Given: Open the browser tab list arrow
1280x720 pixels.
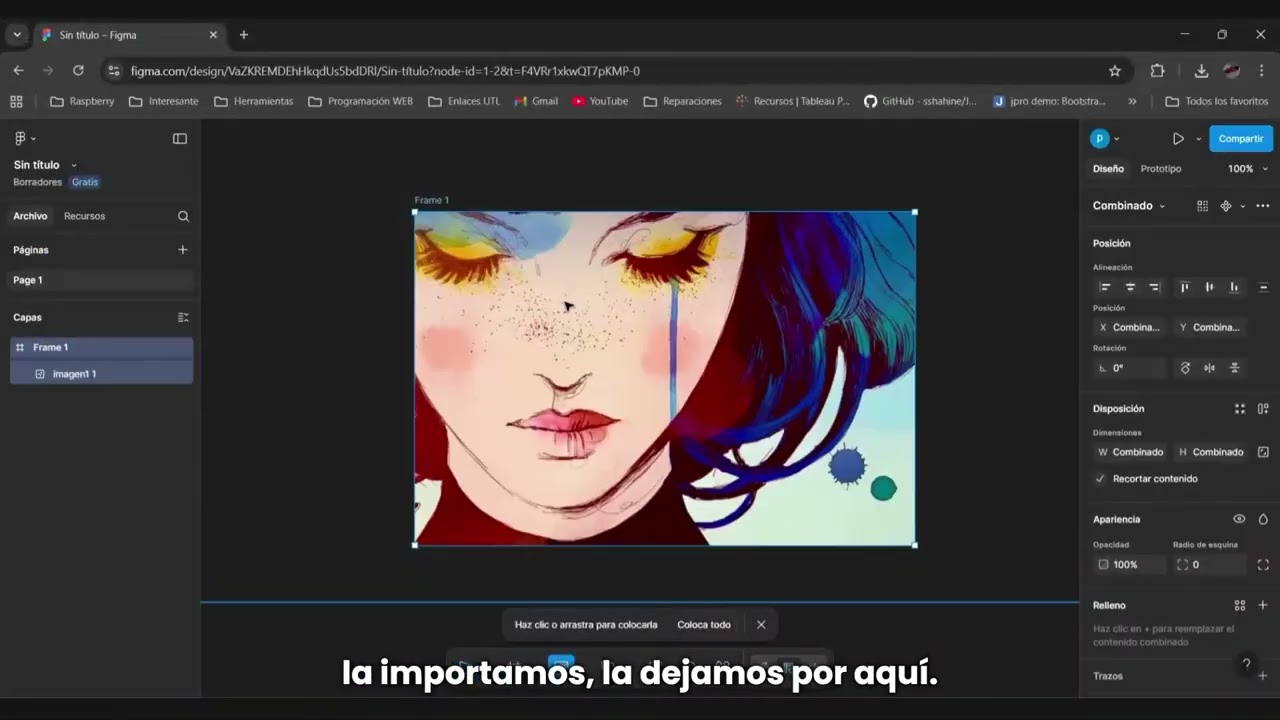Looking at the screenshot, I should pyautogui.click(x=17, y=35).
